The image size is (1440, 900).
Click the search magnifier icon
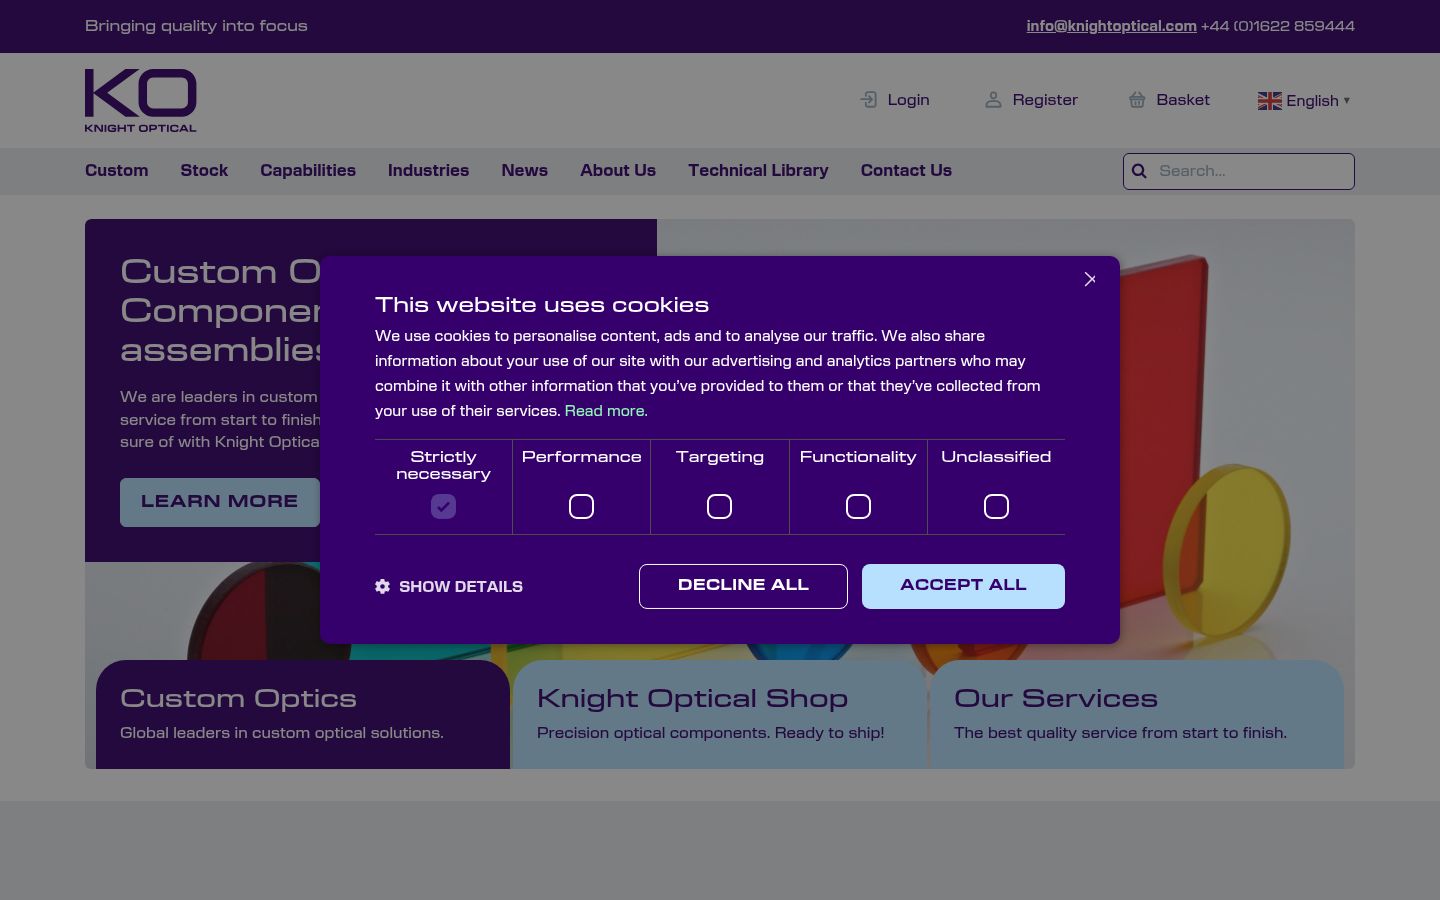coord(1139,171)
